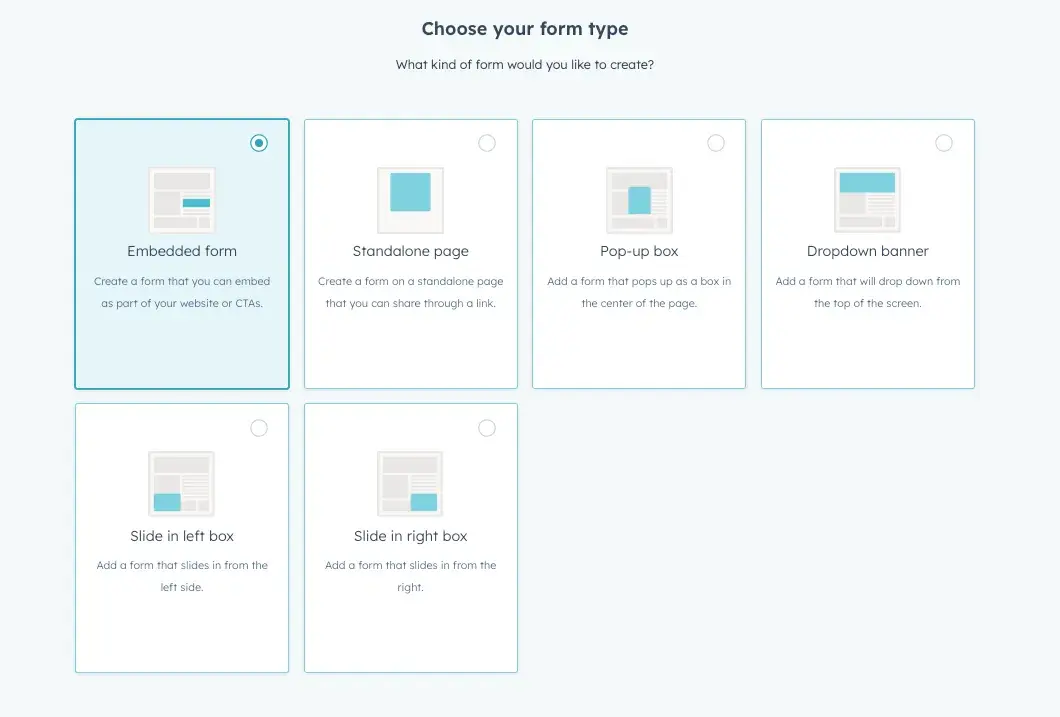The width and height of the screenshot is (1060, 717).
Task: Click the "Embedded form" title text
Action: 182,251
